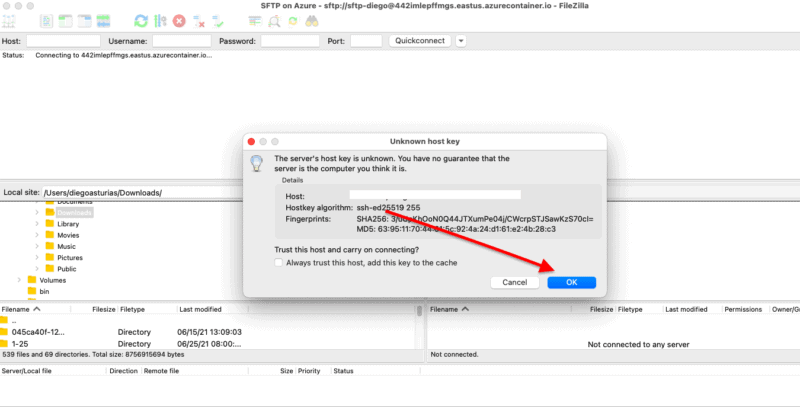
Task: Open directory listing filters dialog
Action: click(255, 21)
